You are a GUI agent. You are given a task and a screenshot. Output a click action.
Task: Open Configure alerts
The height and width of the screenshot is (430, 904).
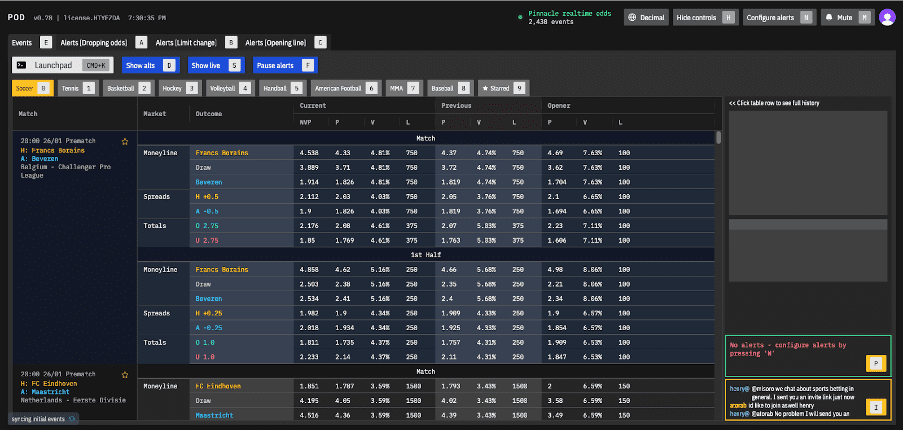tap(779, 18)
